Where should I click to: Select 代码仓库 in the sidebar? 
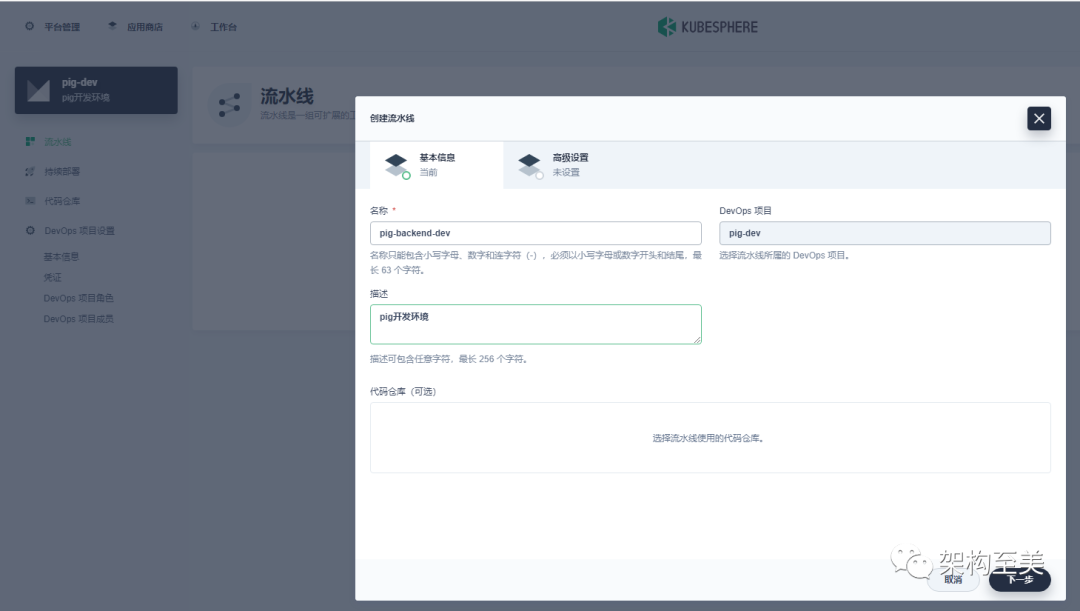(x=62, y=201)
